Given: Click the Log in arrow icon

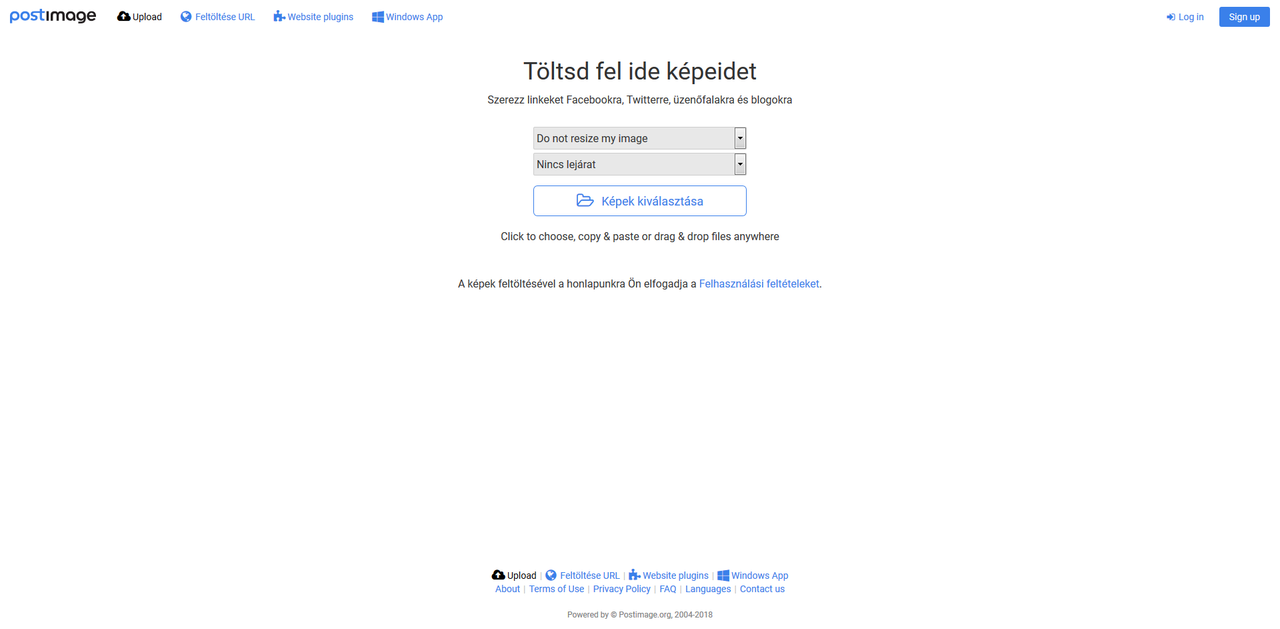Looking at the screenshot, I should pos(1171,17).
